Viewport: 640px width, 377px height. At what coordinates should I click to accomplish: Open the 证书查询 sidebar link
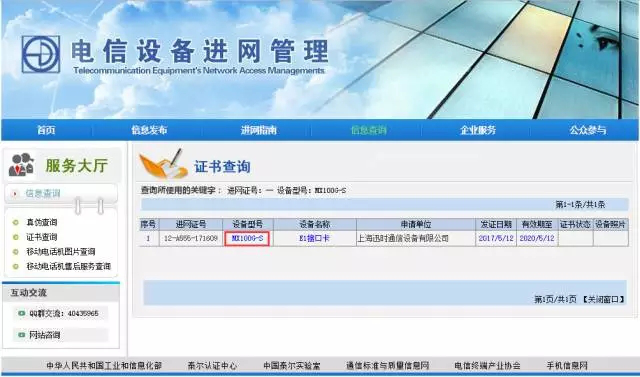coord(42,237)
